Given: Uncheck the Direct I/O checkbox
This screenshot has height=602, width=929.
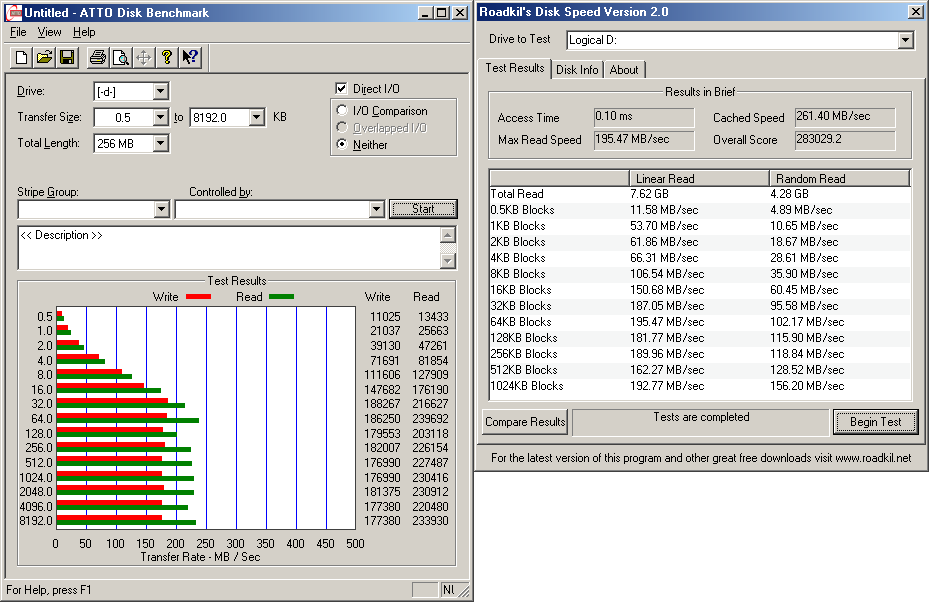Looking at the screenshot, I should click(342, 89).
